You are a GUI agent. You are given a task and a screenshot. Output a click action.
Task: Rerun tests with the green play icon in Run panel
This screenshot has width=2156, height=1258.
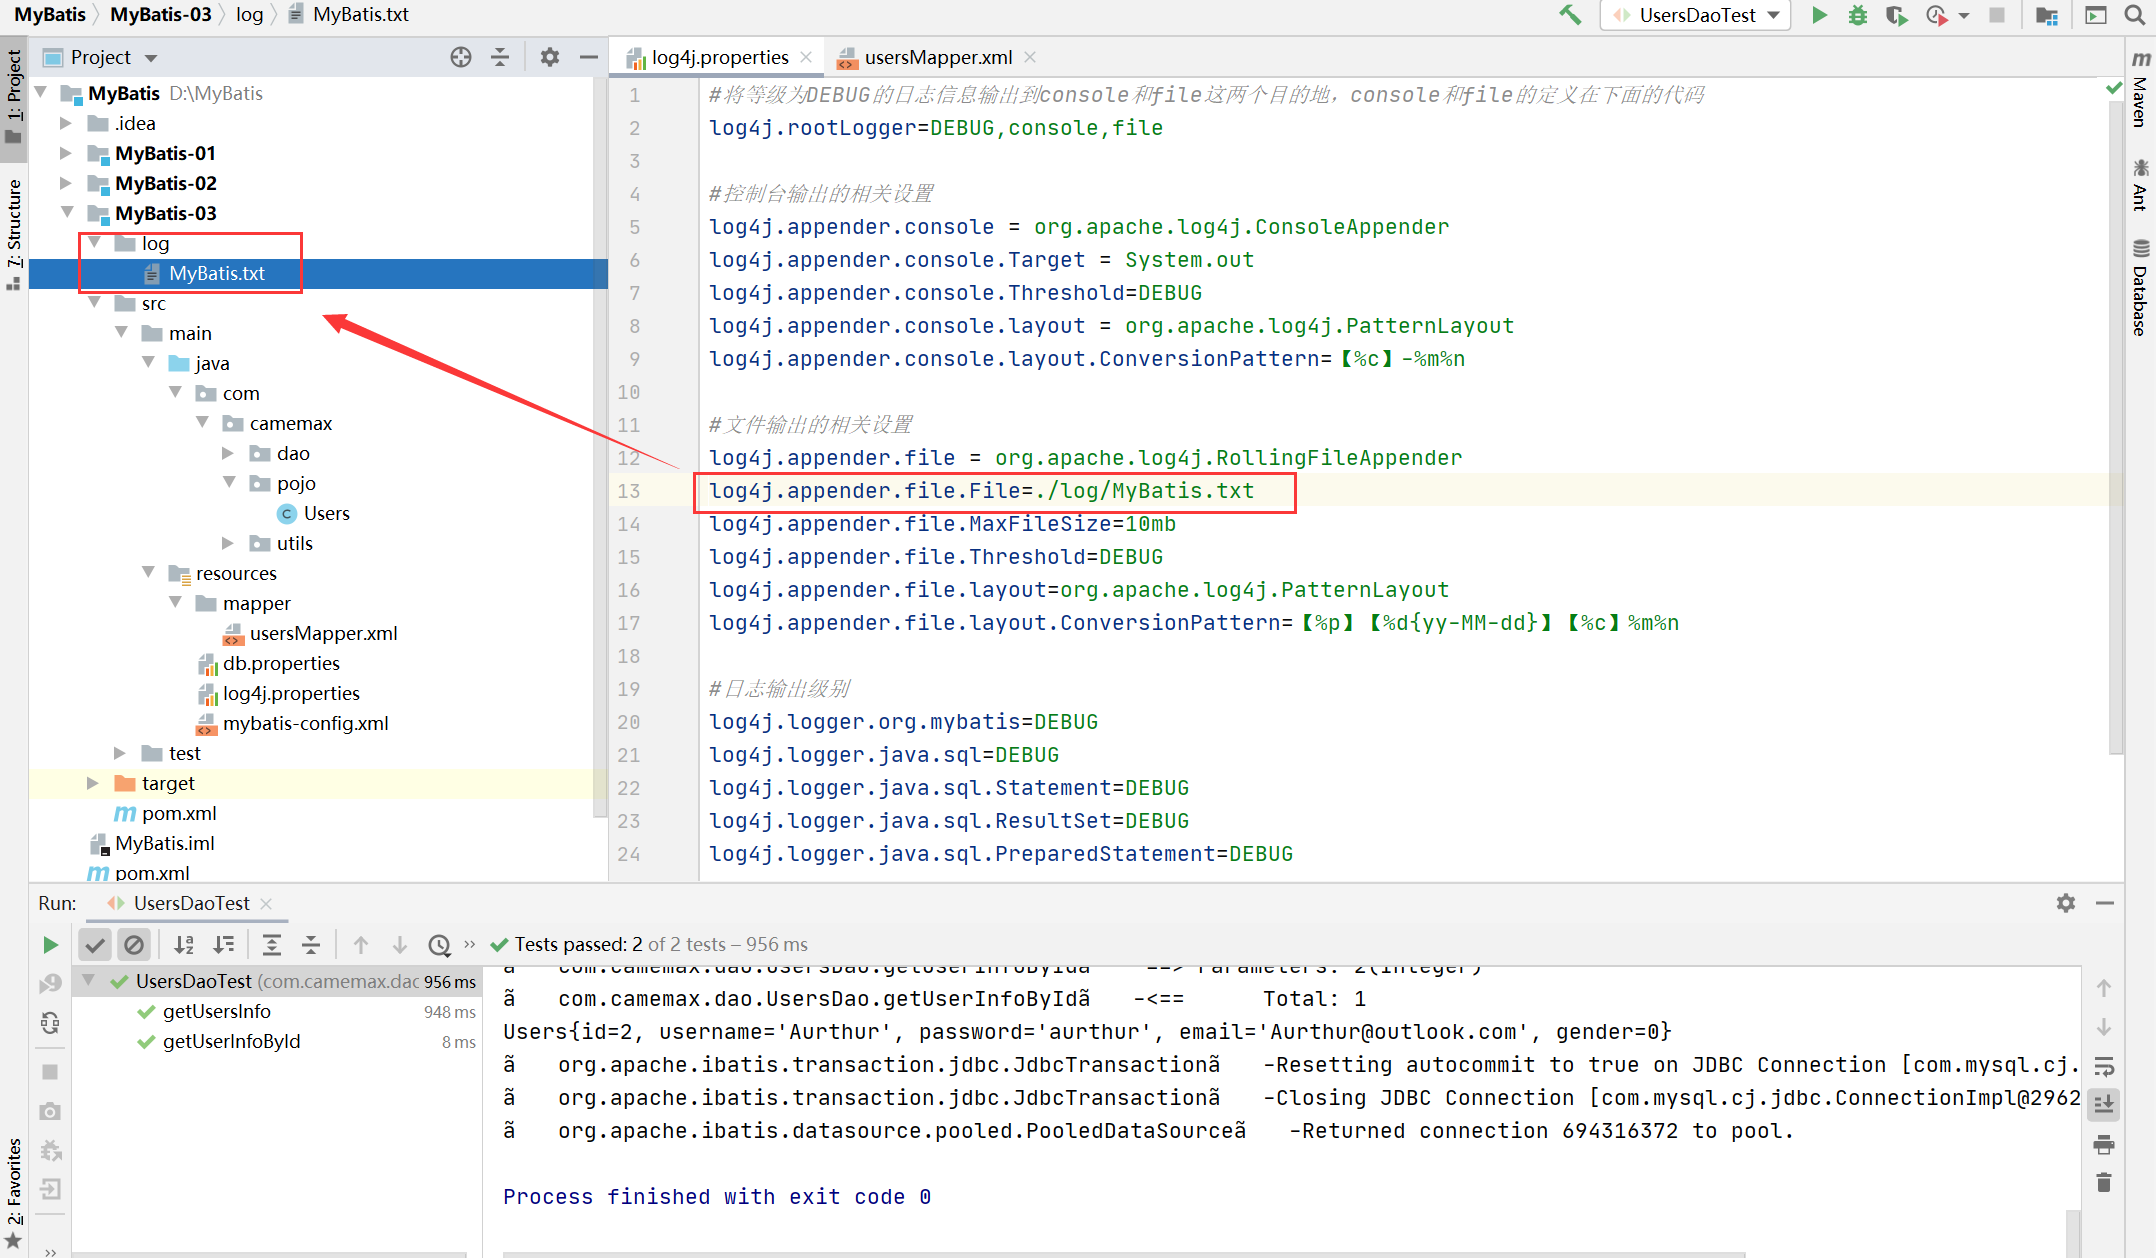point(51,945)
